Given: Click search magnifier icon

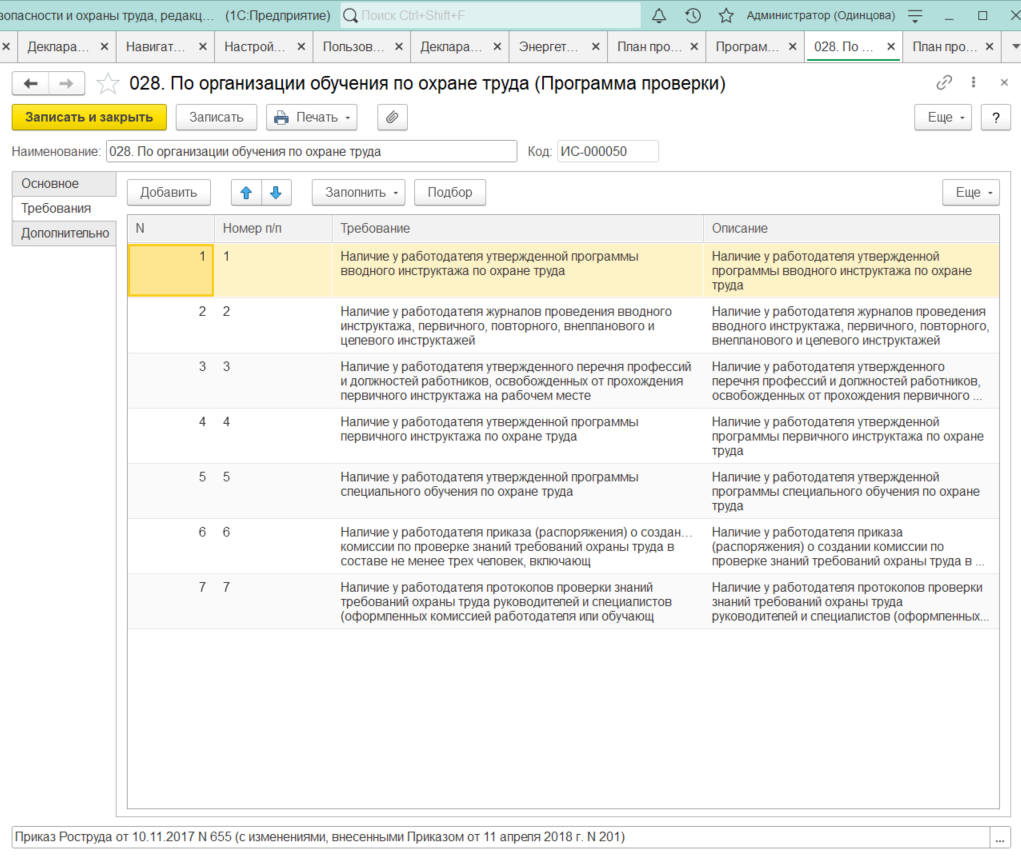Looking at the screenshot, I should coord(350,16).
